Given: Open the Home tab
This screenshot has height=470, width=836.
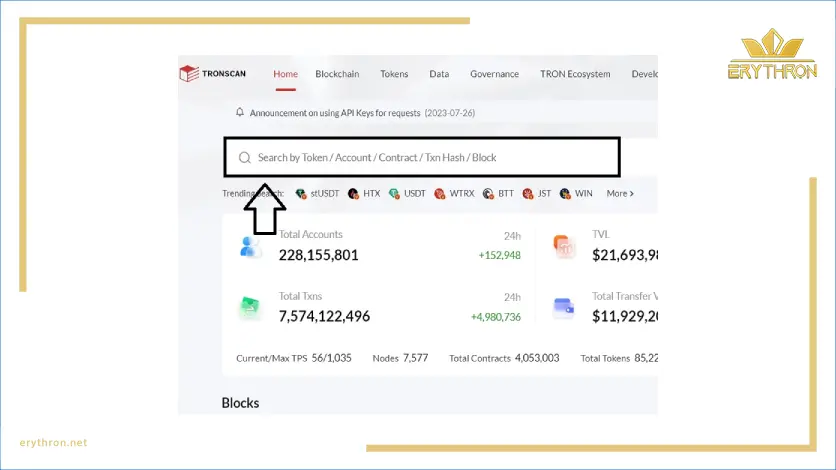Looking at the screenshot, I should click(285, 74).
